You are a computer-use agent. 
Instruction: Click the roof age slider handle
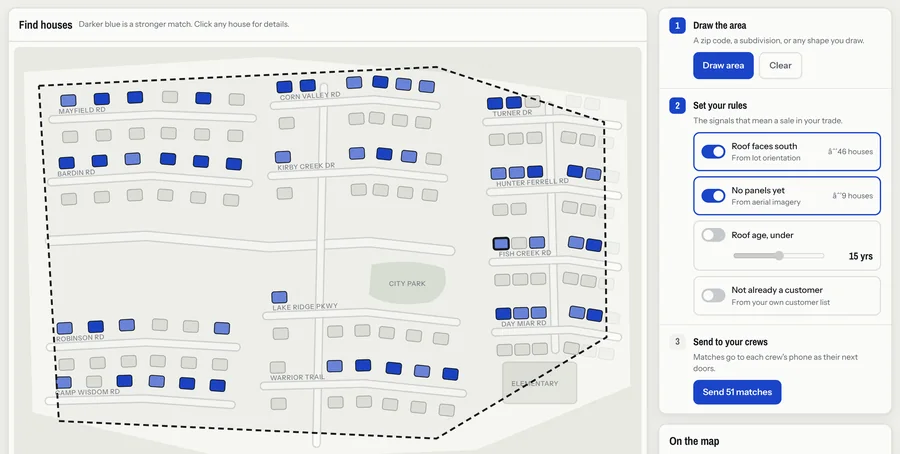779,256
